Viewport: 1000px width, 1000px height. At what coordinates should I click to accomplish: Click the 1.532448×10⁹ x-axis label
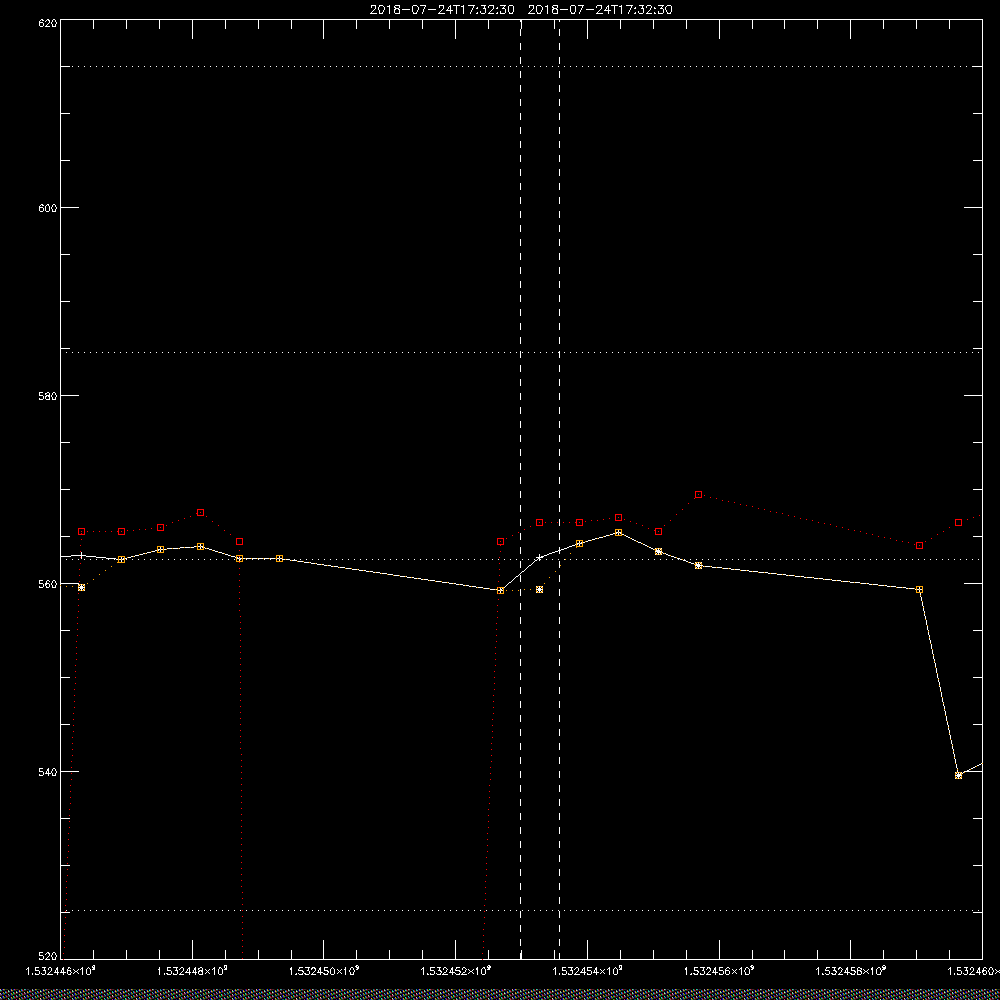tap(192, 971)
